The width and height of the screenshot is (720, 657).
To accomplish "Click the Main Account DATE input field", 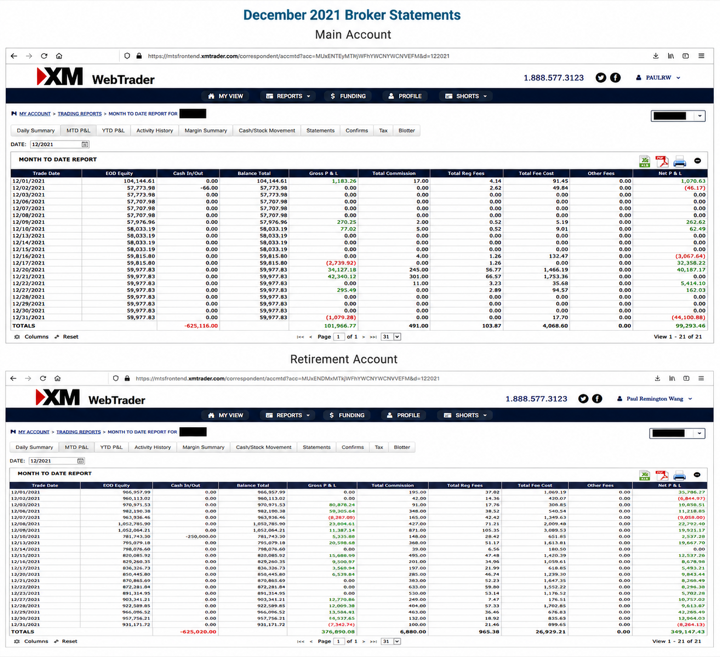I will [x=56, y=144].
